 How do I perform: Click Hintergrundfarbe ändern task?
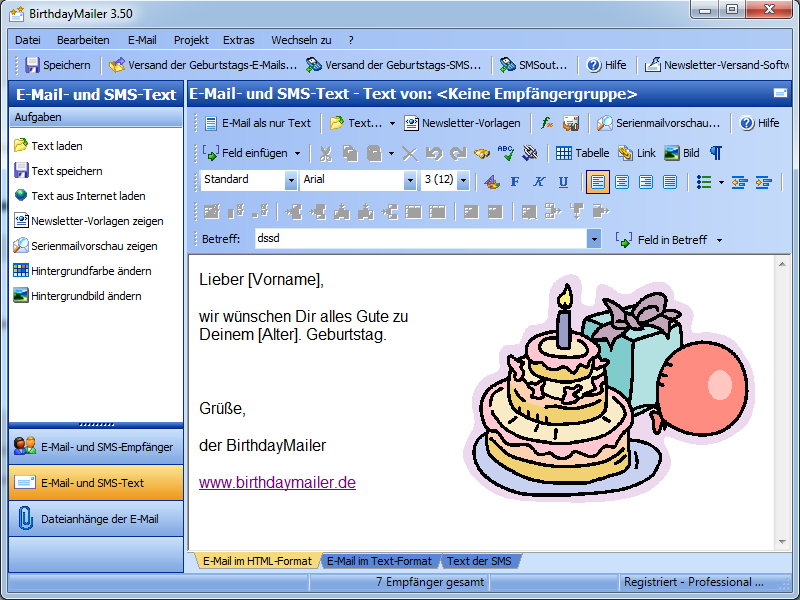click(x=83, y=271)
